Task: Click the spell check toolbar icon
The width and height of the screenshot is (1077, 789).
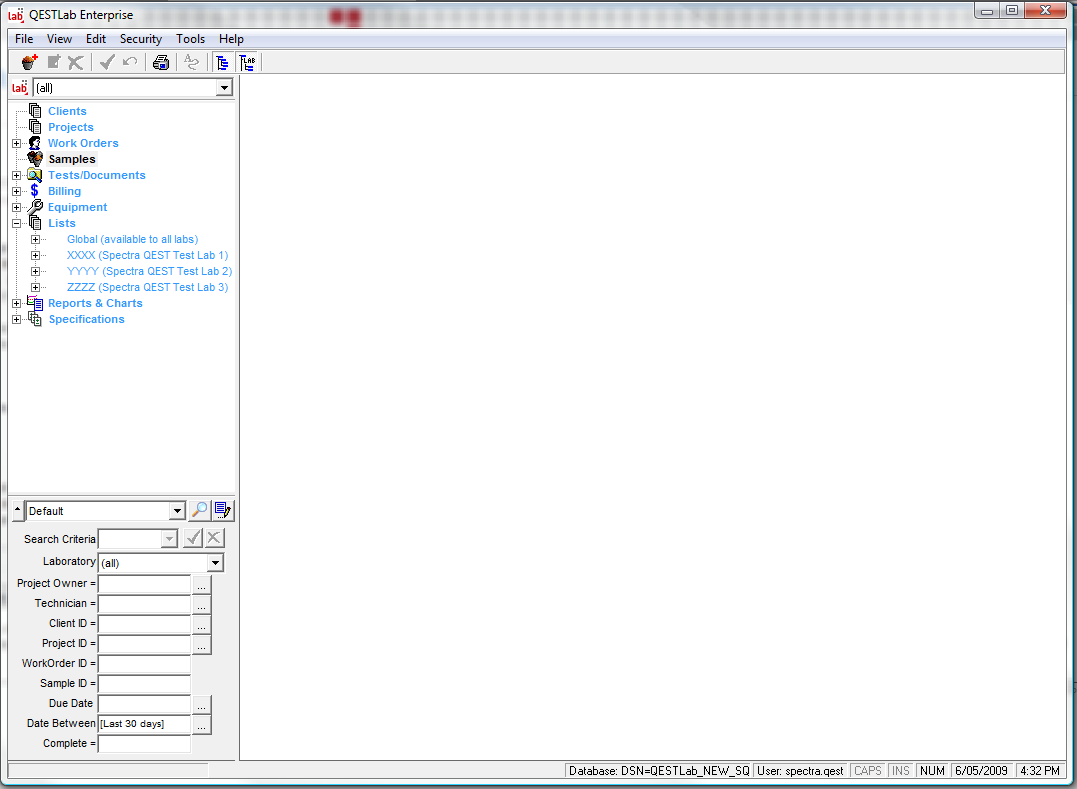Action: click(191, 62)
